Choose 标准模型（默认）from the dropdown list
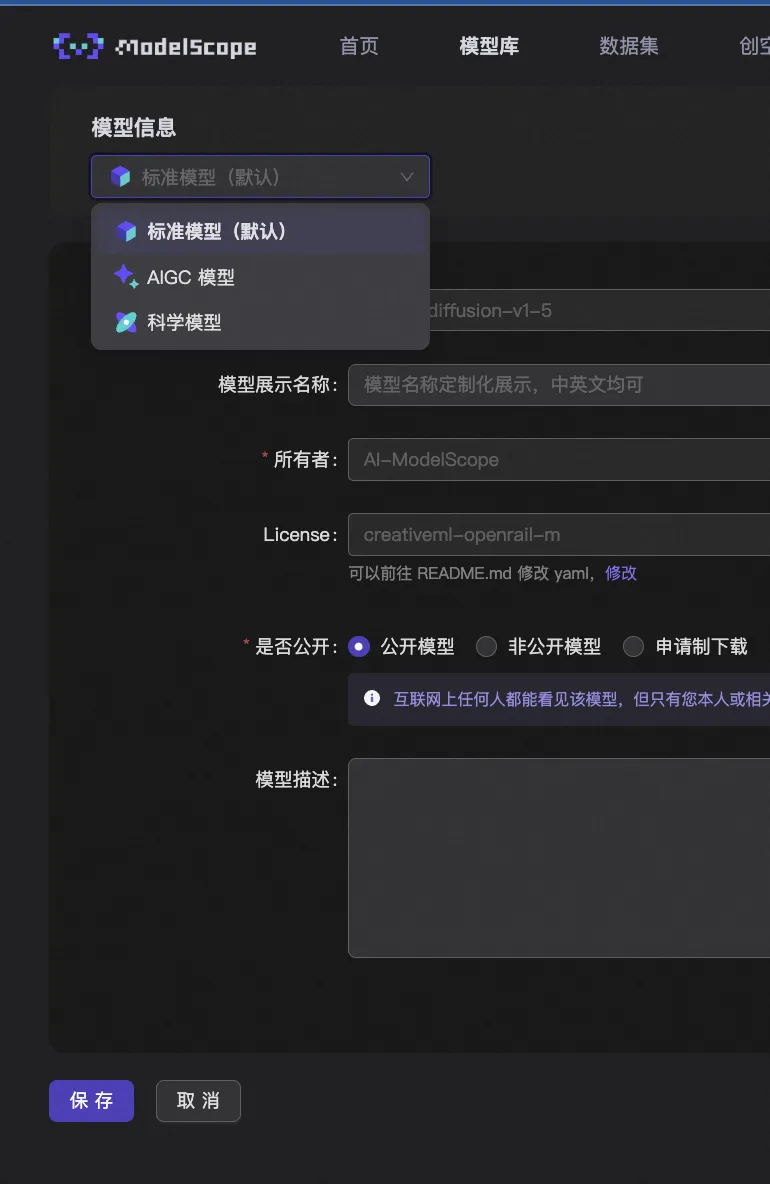Viewport: 770px width, 1184px height. 260,231
